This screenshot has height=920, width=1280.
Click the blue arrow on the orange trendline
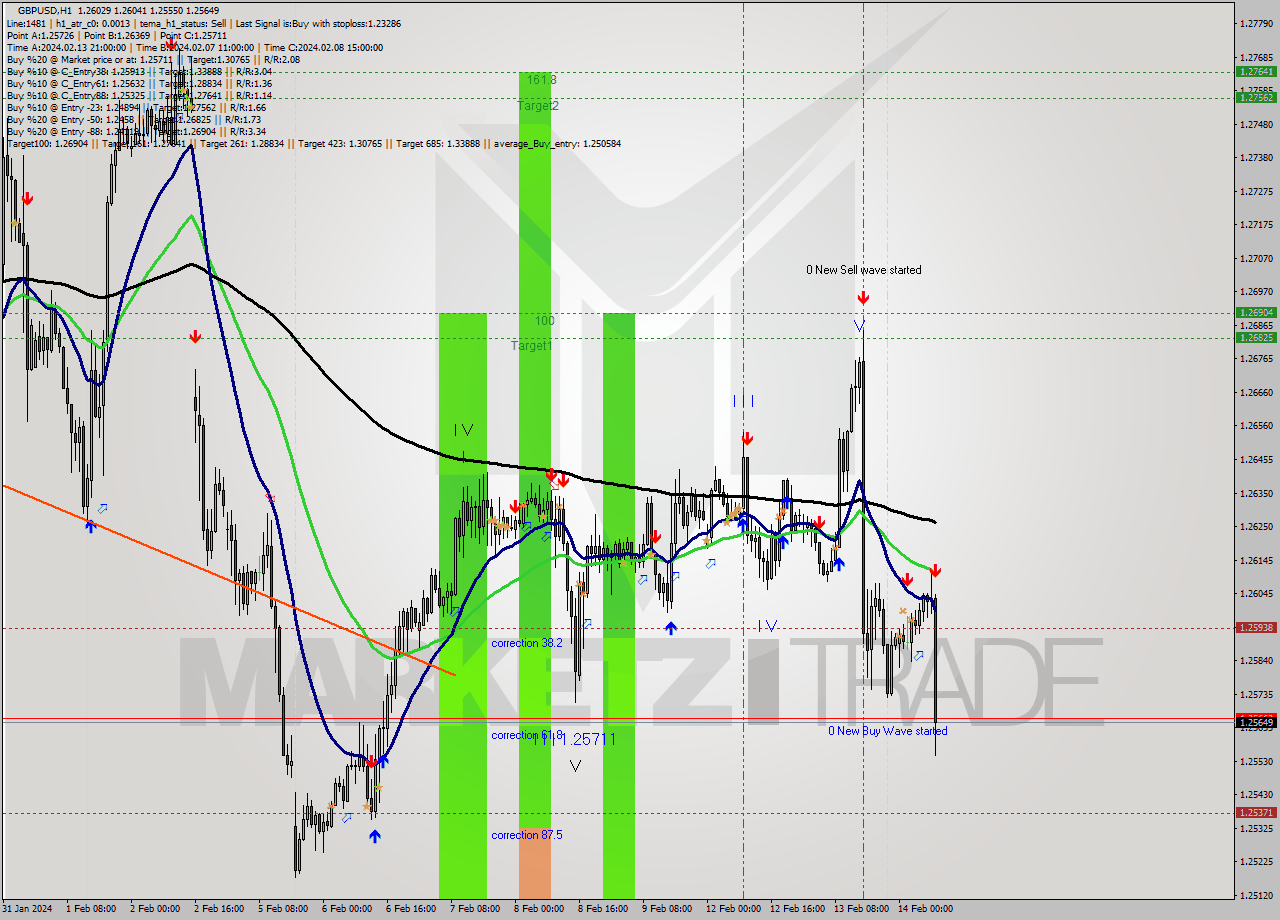[90, 525]
